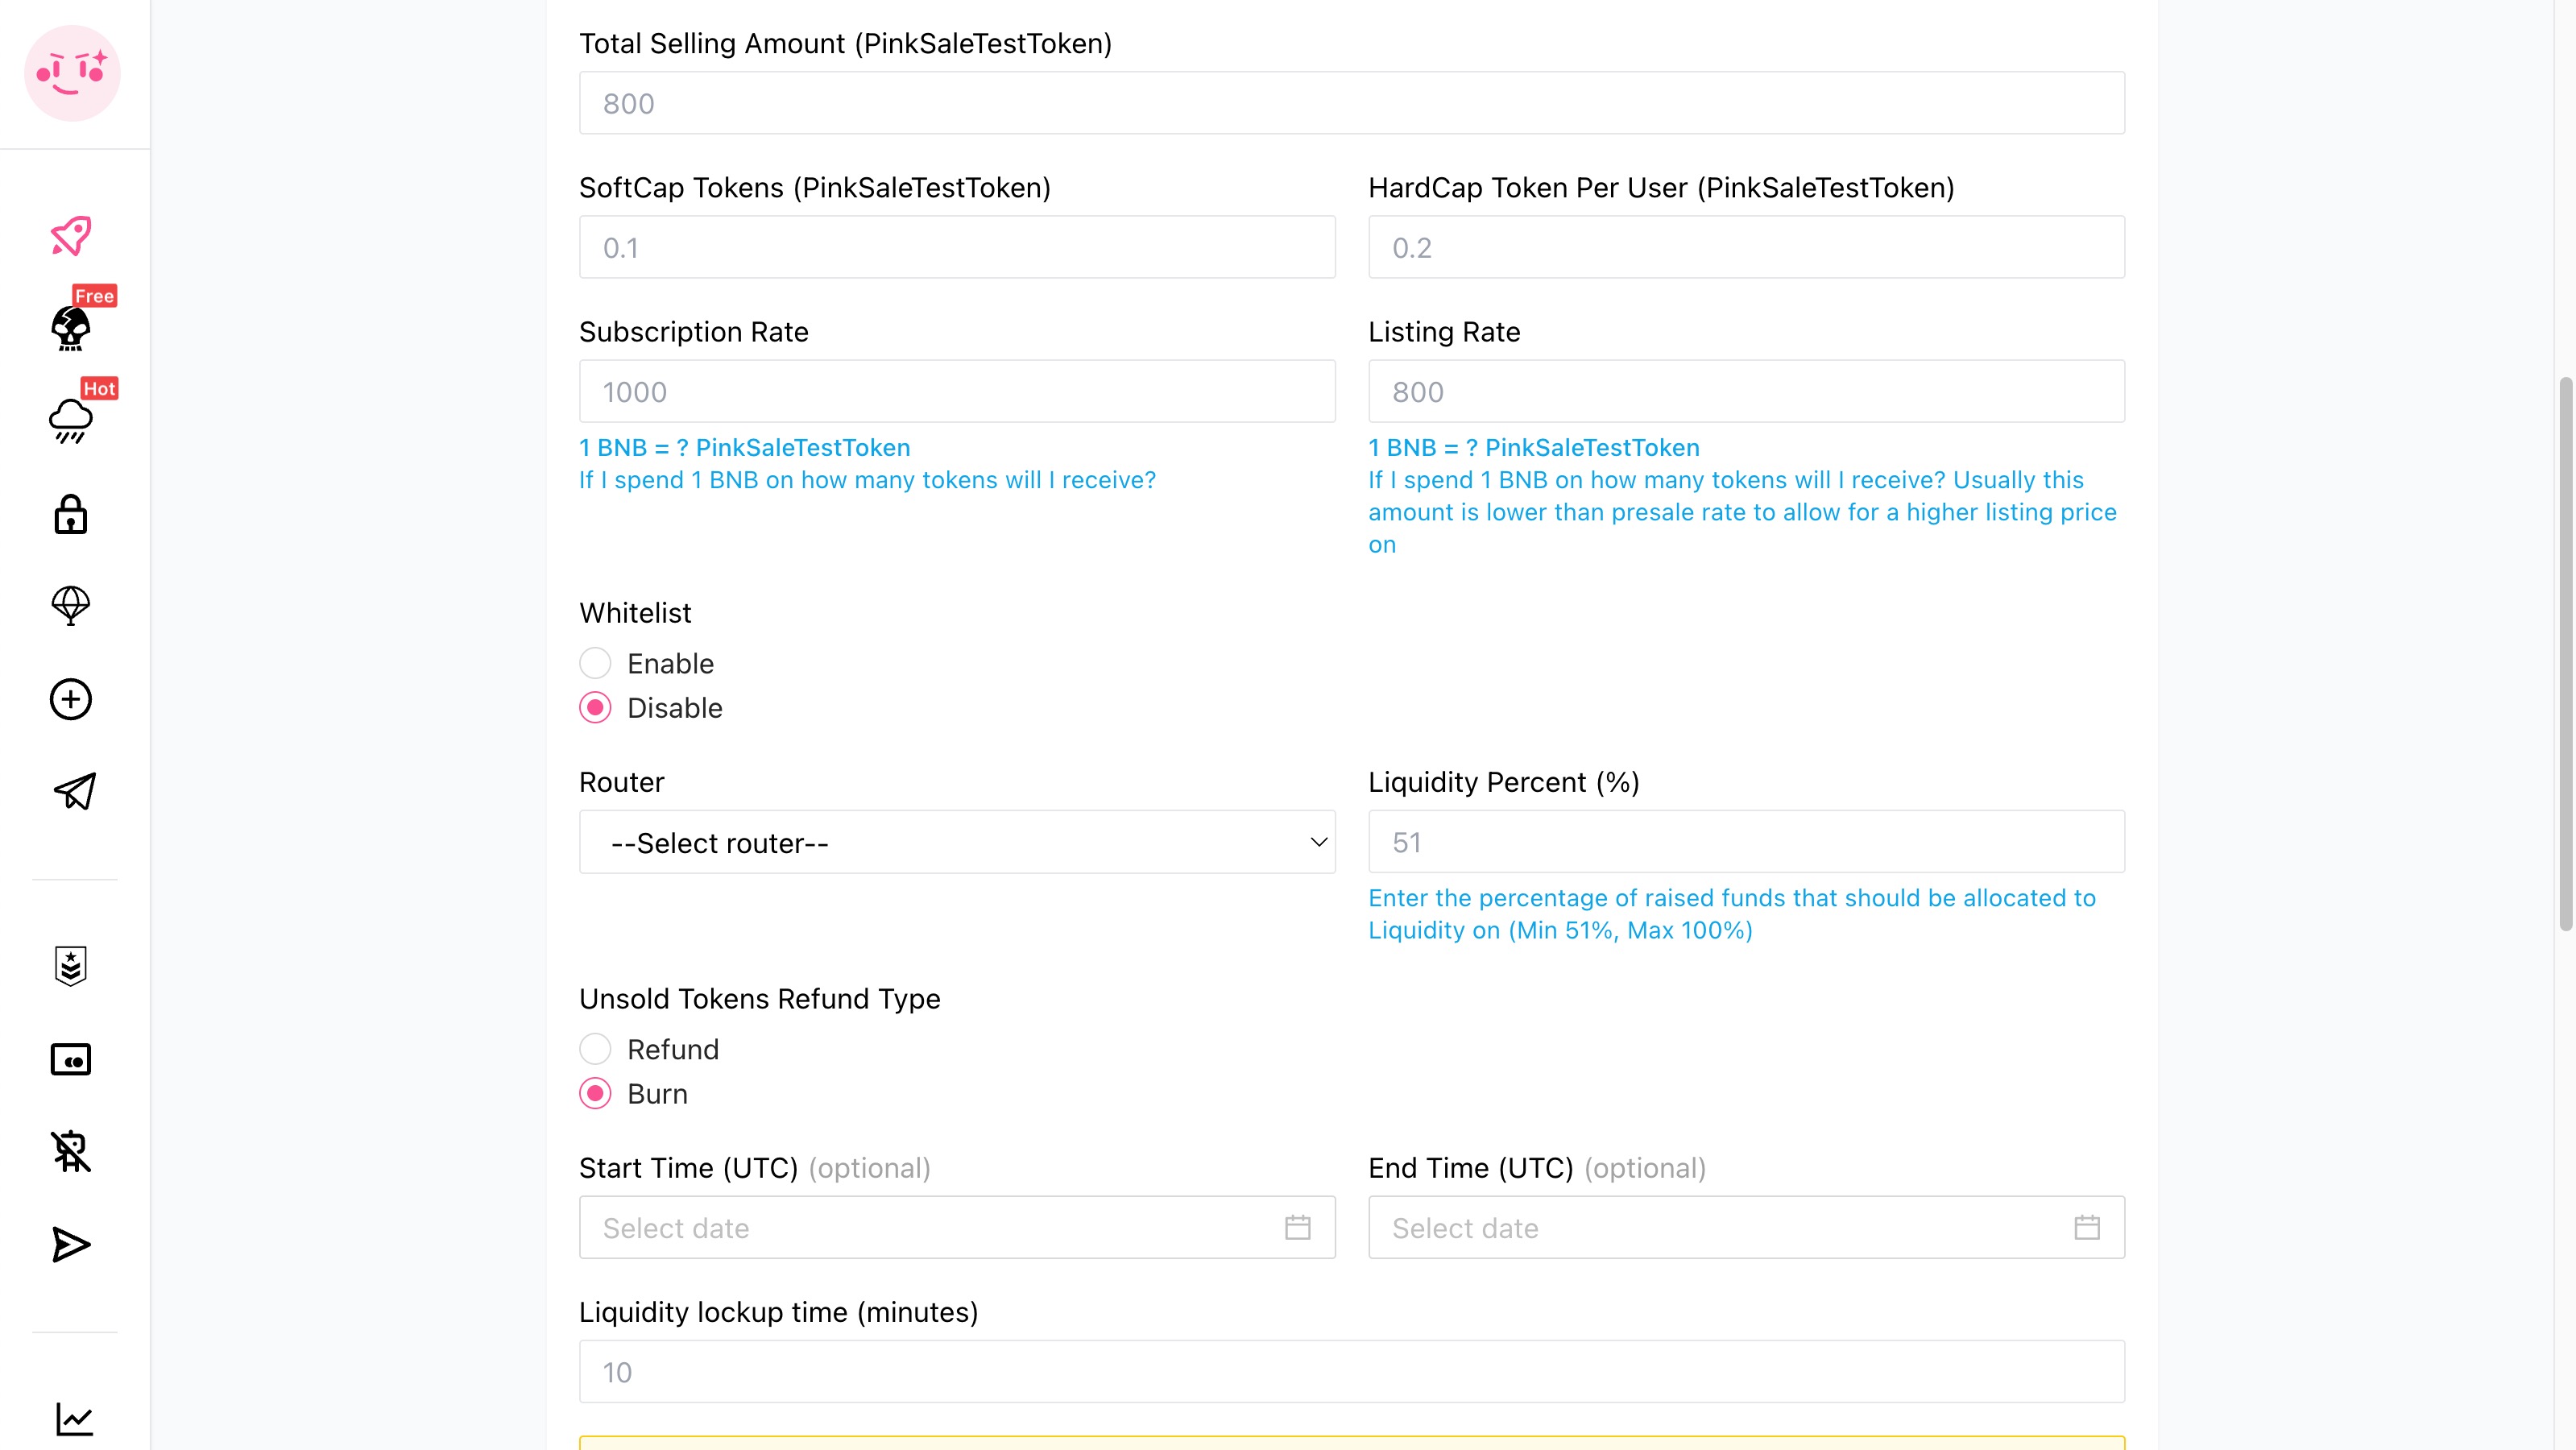Click the page vertical scrollbar
2576x1450 pixels.
pyautogui.click(x=2566, y=655)
